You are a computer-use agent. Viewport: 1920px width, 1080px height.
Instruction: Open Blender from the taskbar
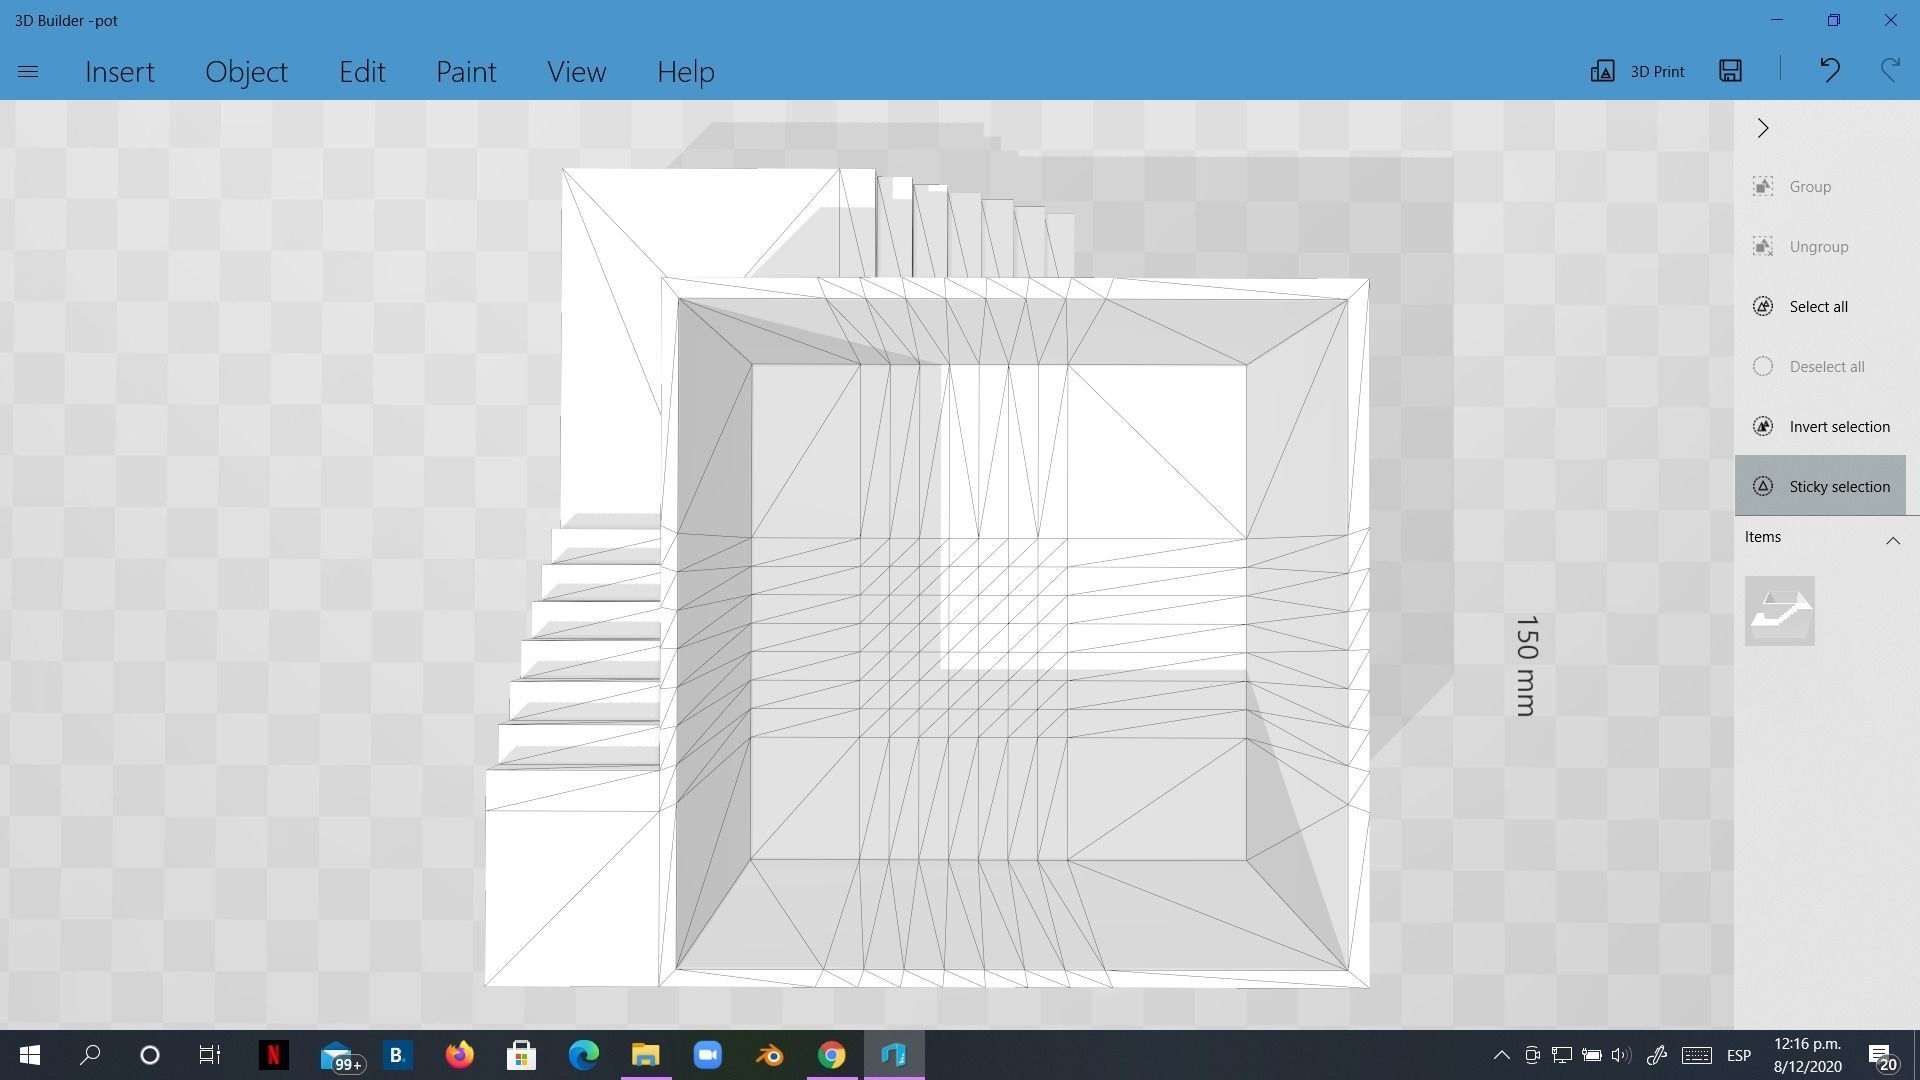point(770,1055)
